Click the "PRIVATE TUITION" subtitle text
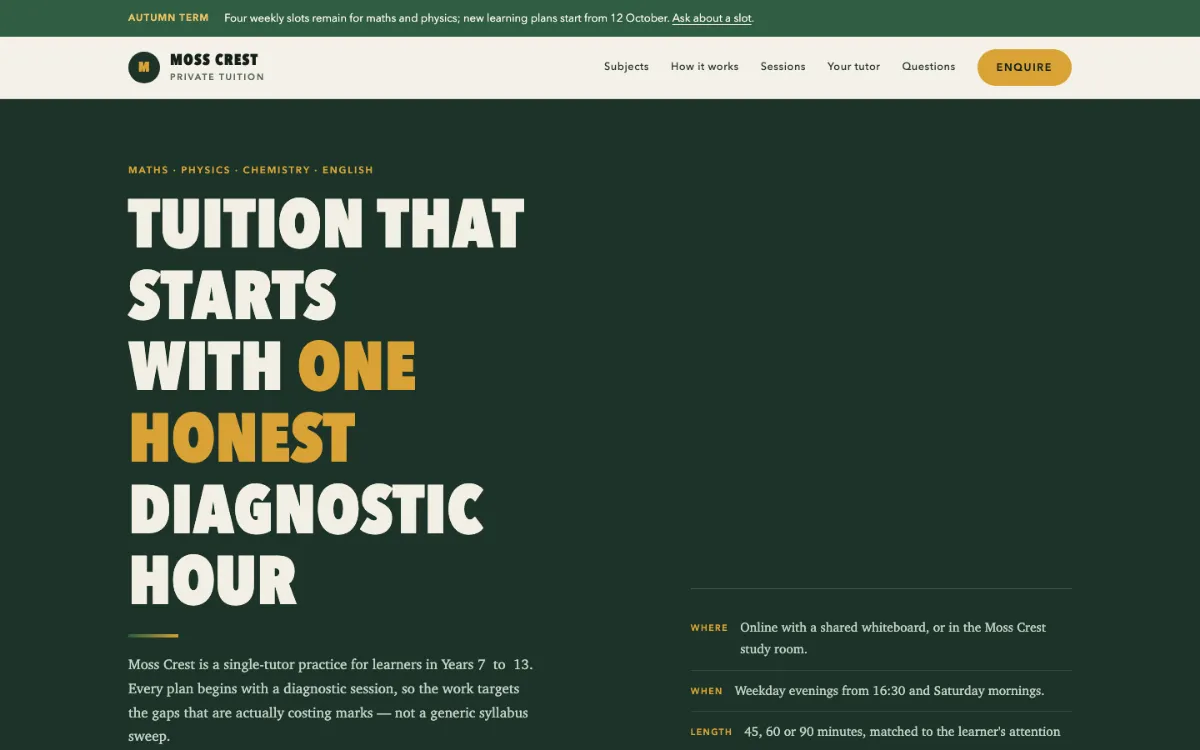Viewport: 1200px width, 750px height. 217,77
